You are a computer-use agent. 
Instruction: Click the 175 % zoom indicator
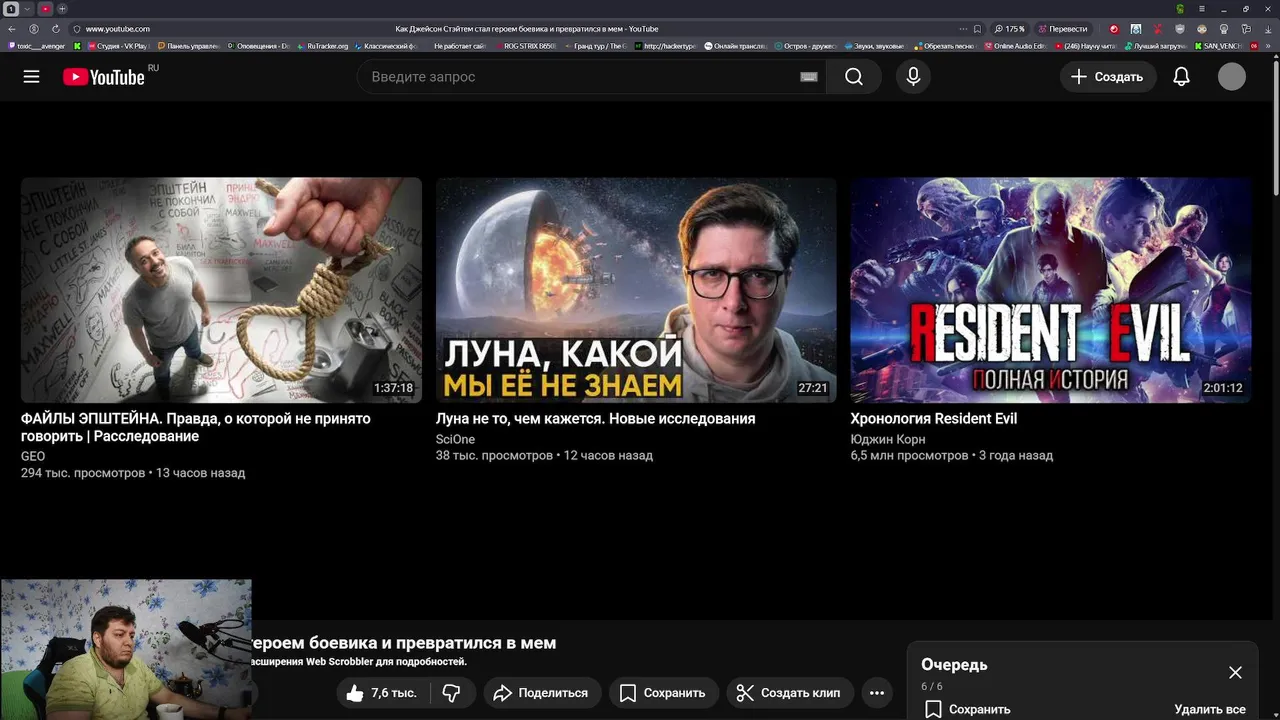pos(1010,29)
